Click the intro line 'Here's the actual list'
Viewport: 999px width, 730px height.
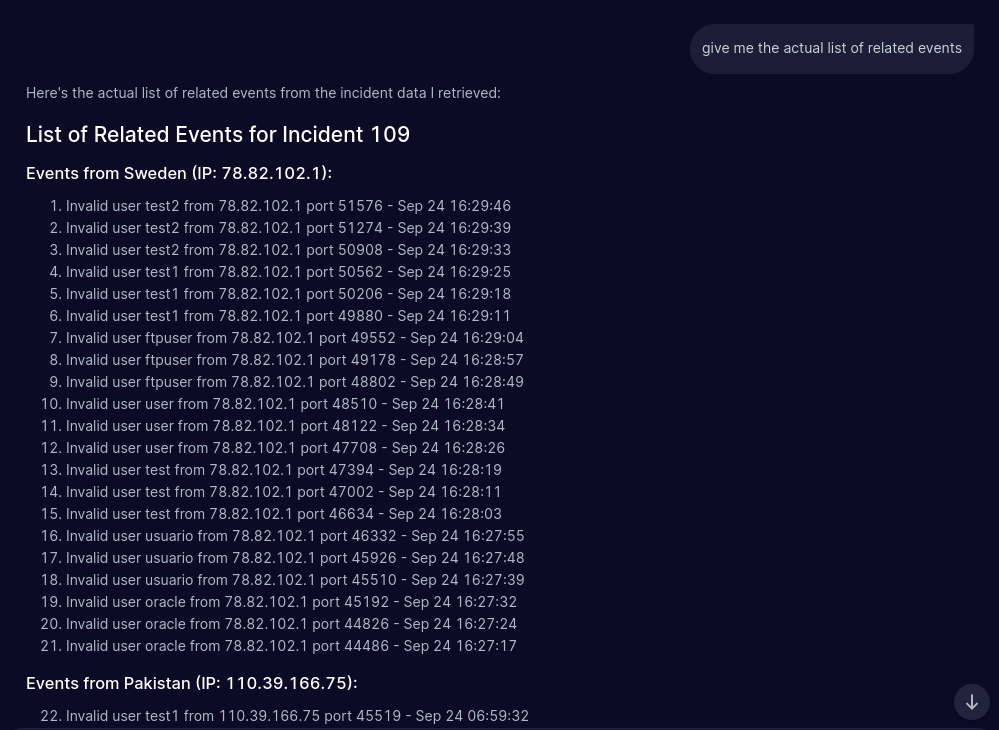(x=263, y=93)
